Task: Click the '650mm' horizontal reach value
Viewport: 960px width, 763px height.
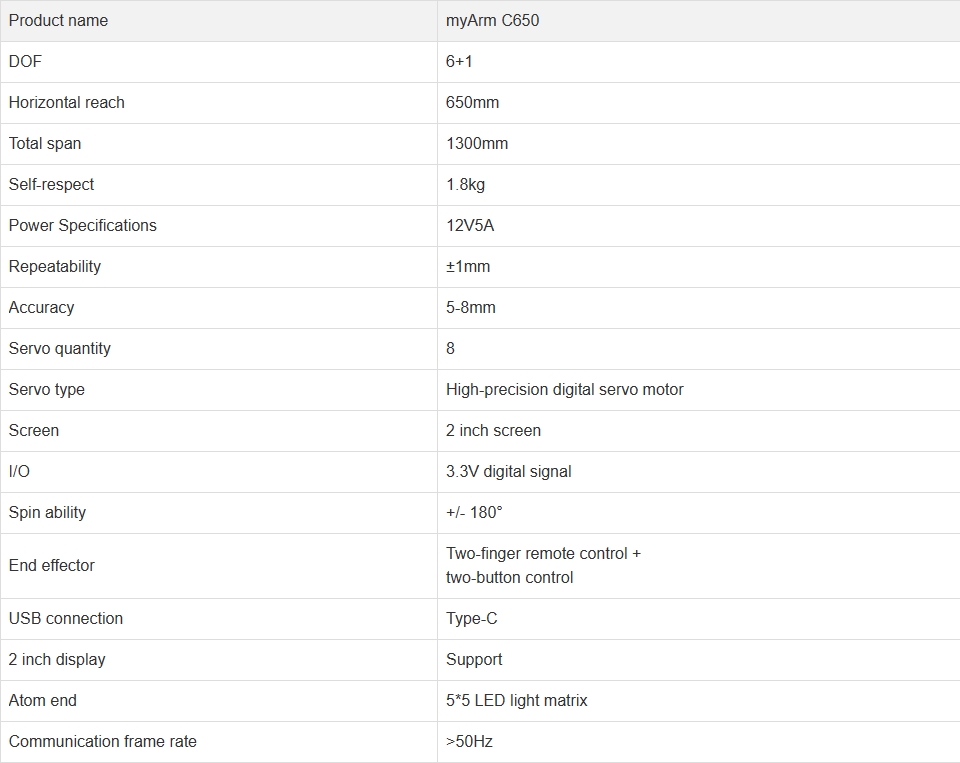Action: (472, 103)
